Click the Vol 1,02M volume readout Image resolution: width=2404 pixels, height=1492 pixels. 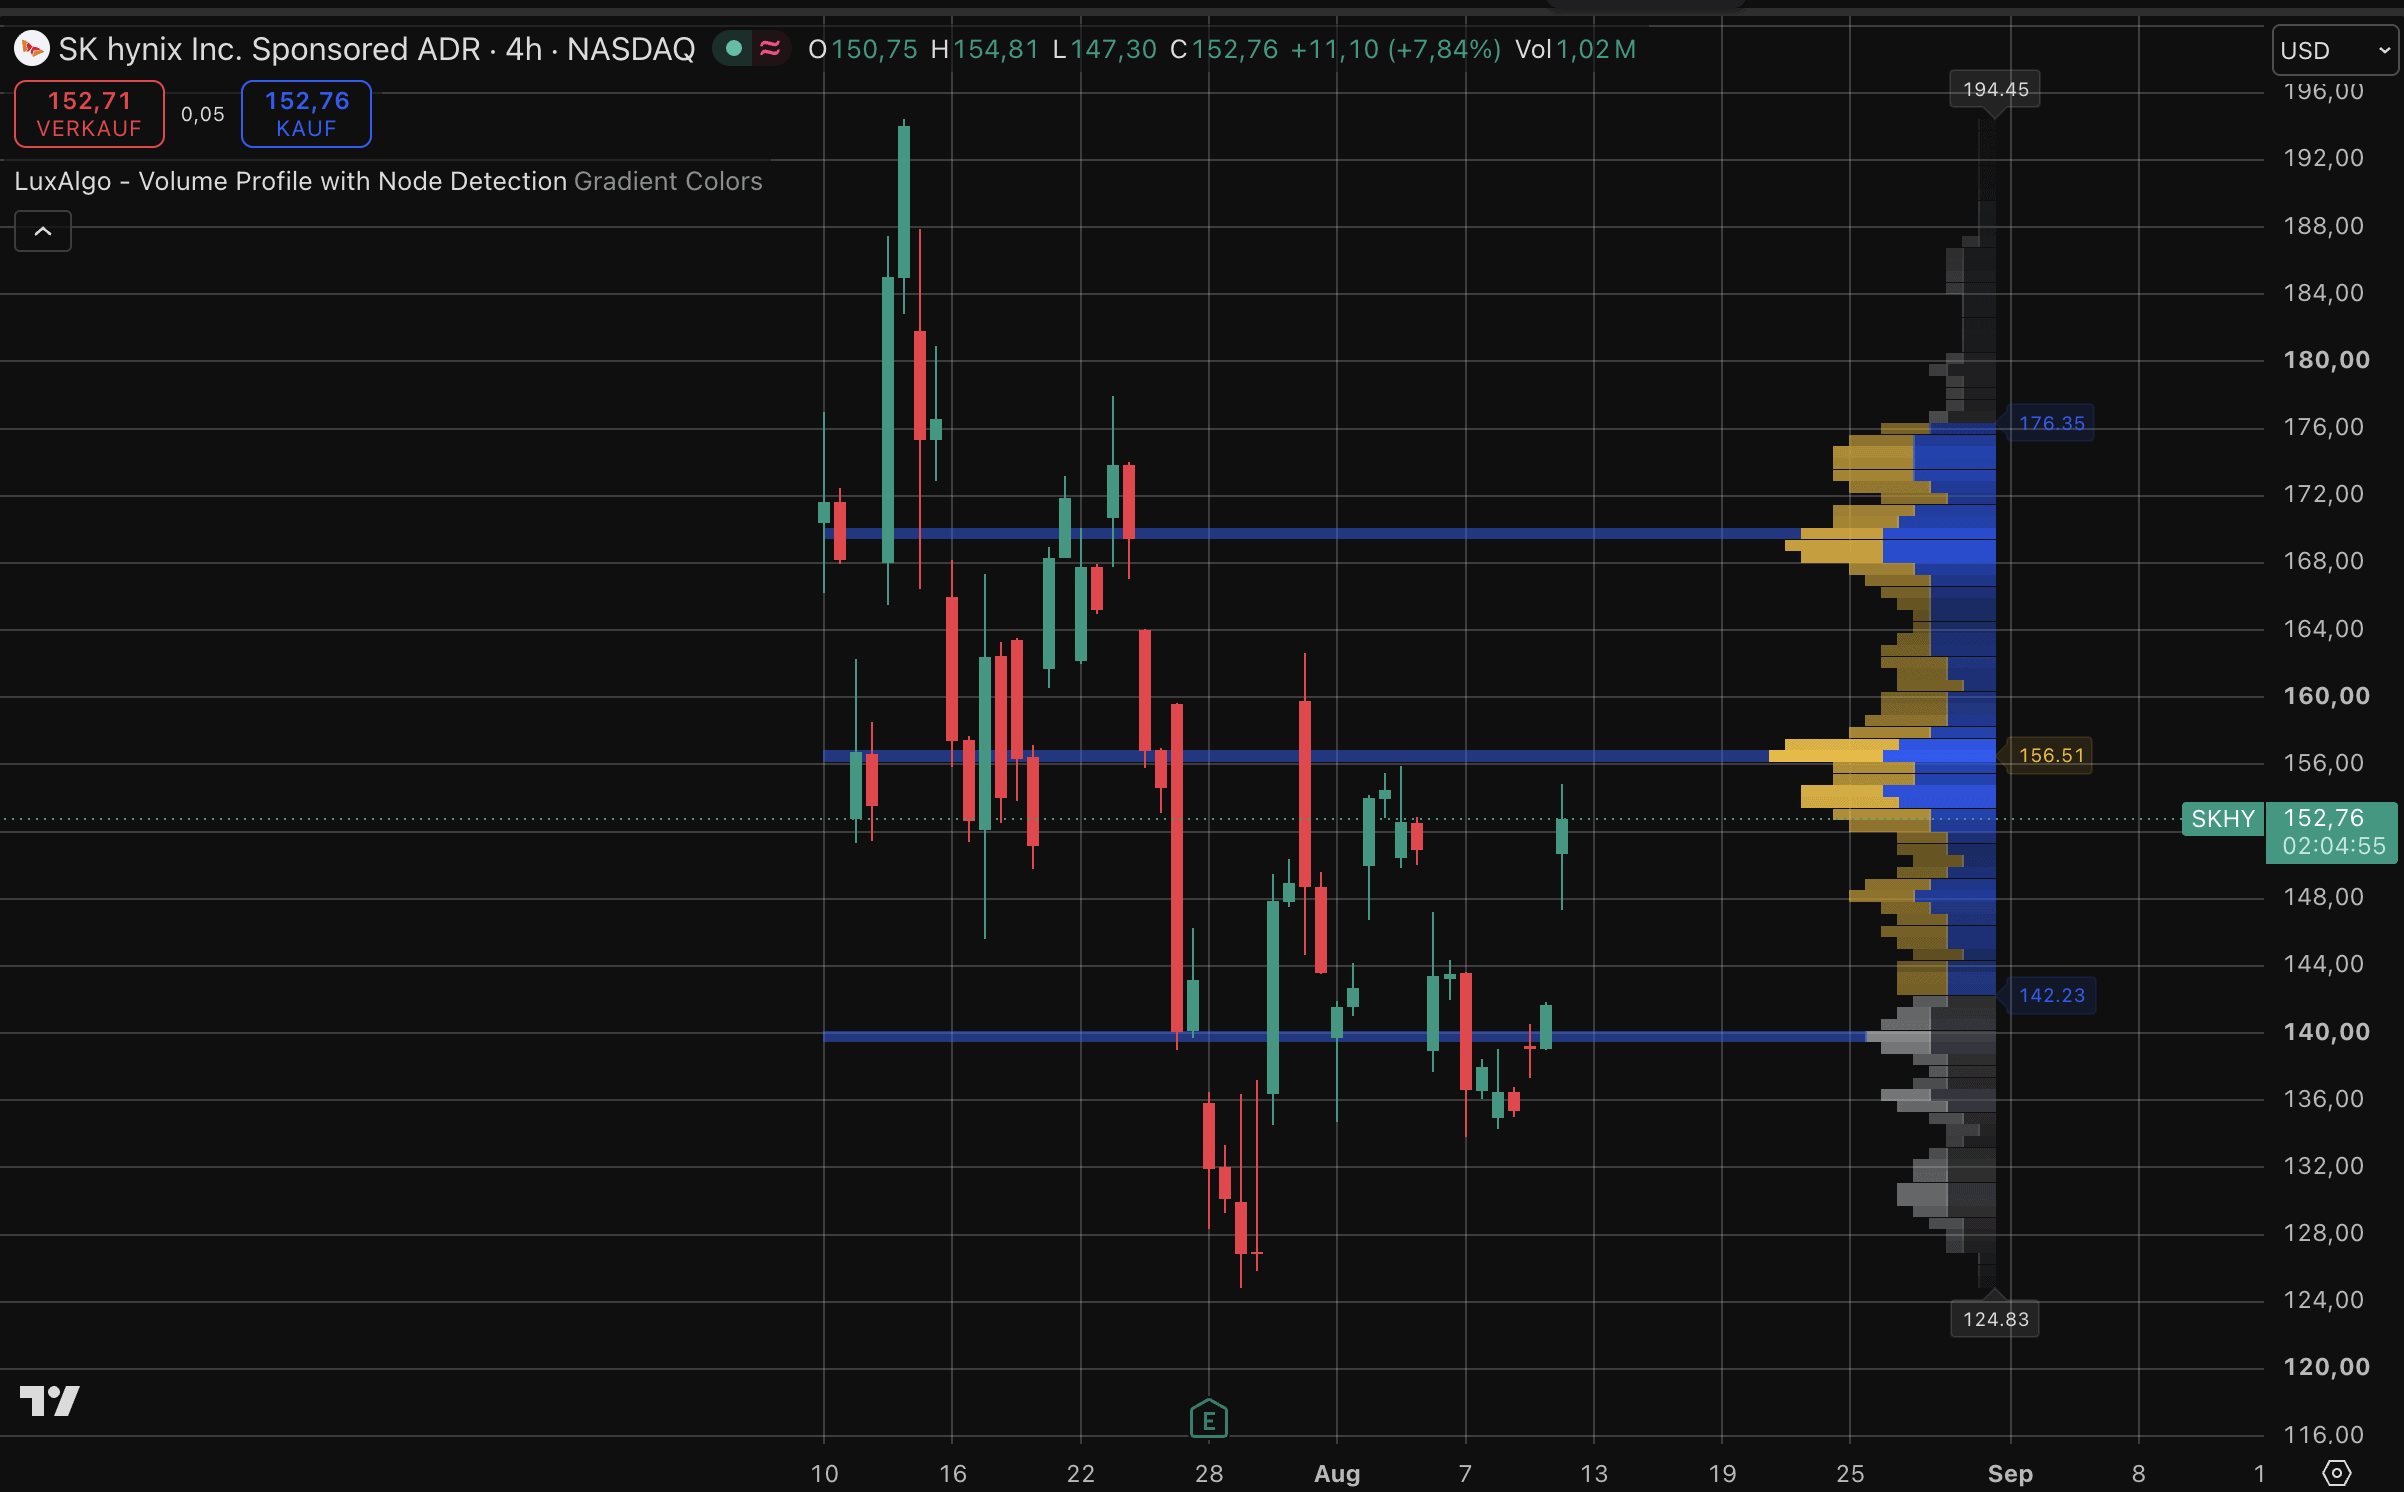click(x=1575, y=49)
